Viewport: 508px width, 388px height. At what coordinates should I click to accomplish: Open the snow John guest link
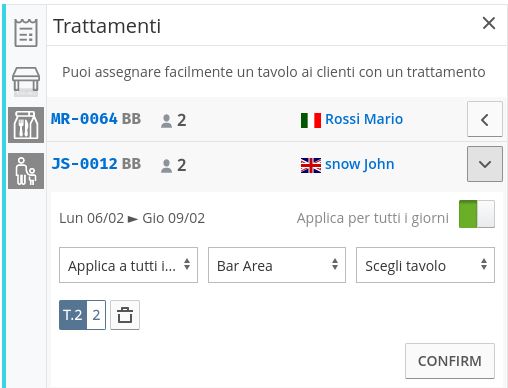360,164
